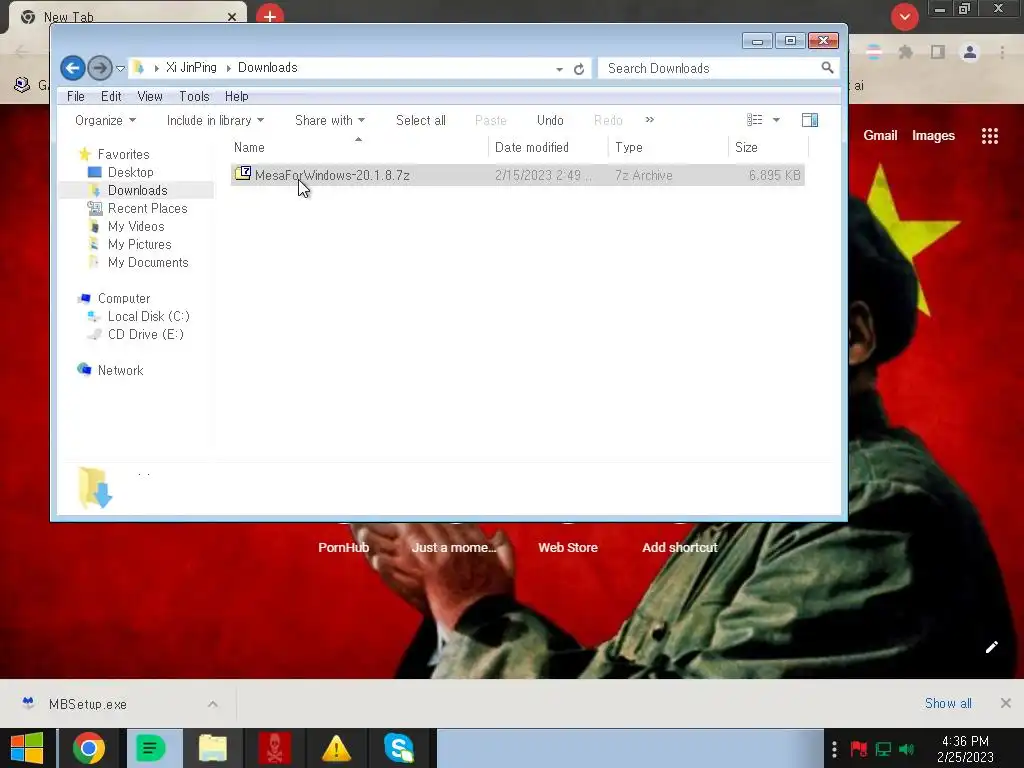Image resolution: width=1024 pixels, height=768 pixels.
Task: Open the Help menu
Action: point(236,96)
